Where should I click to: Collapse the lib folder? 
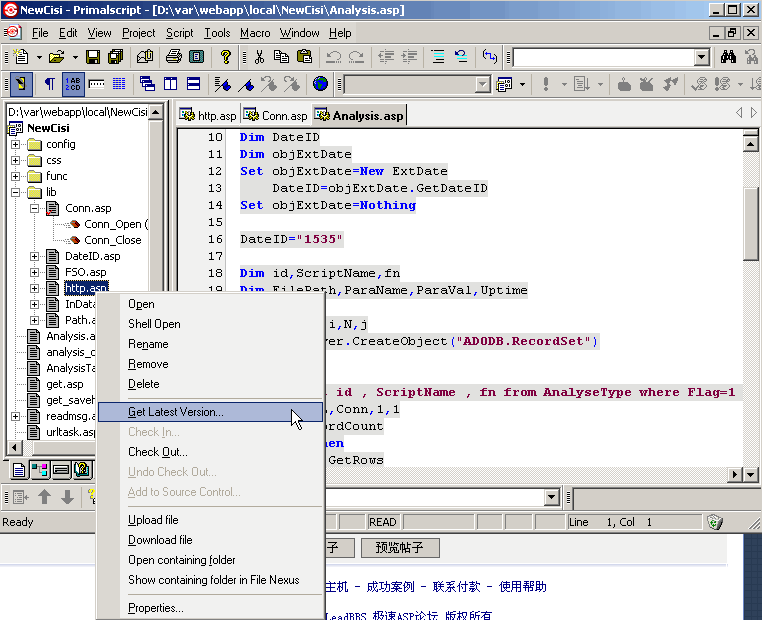(16, 192)
